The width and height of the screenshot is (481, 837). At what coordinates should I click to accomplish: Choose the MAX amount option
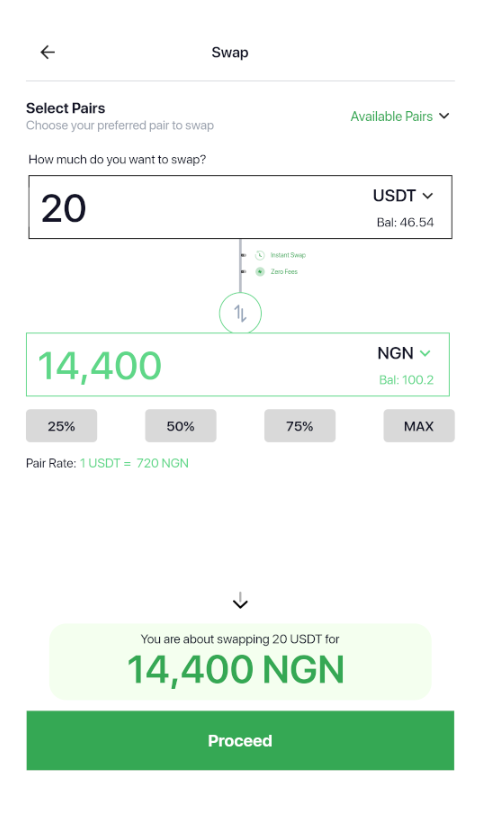pyautogui.click(x=419, y=426)
